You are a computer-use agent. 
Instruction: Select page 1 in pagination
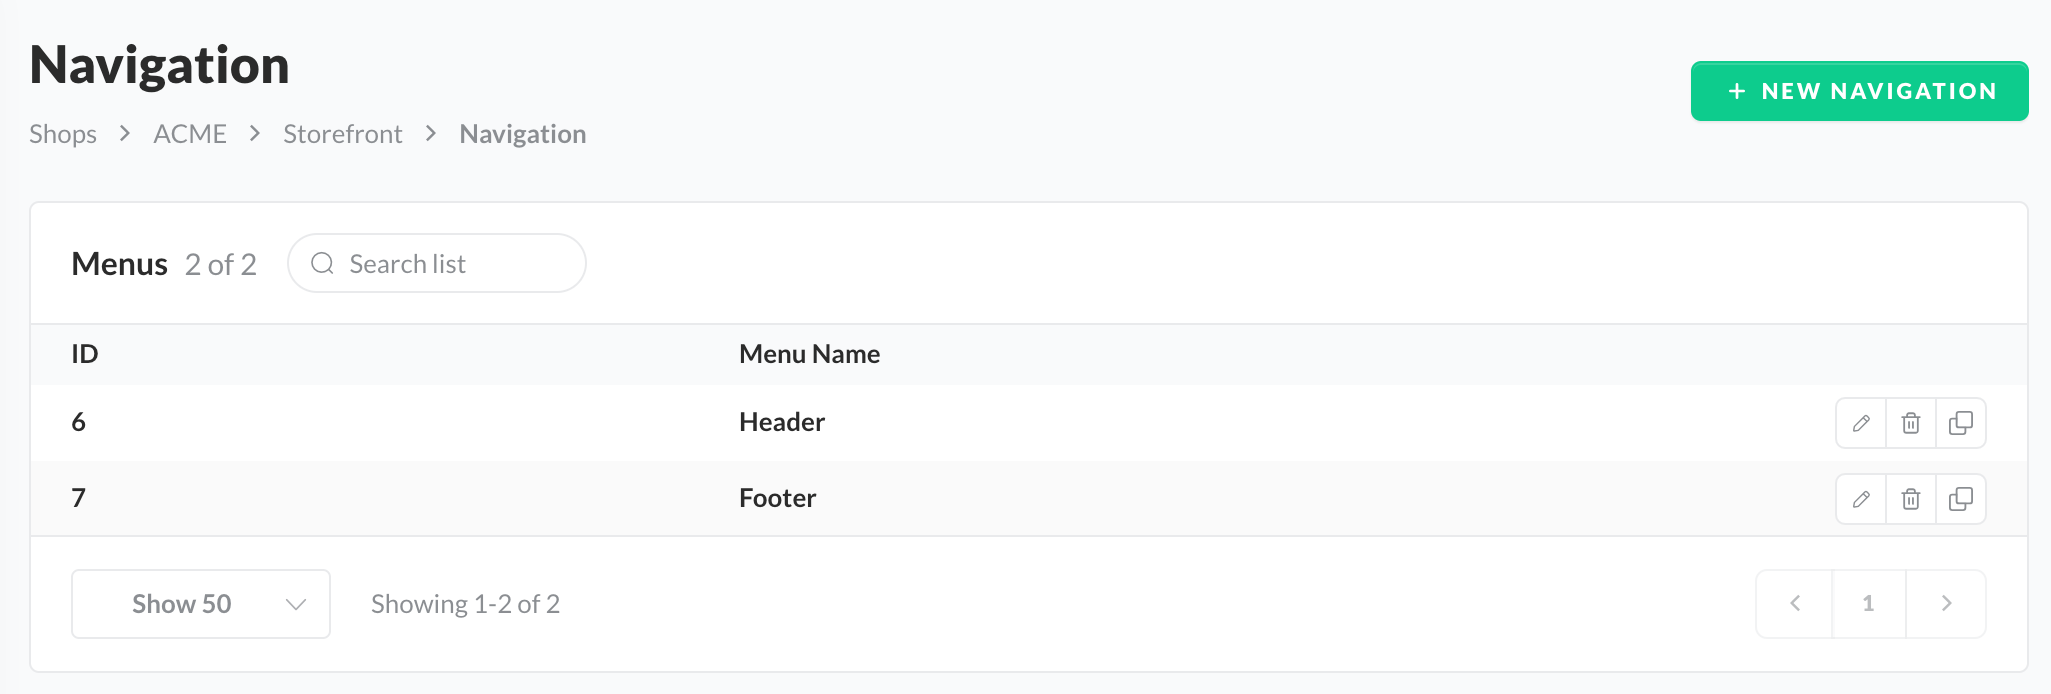(x=1868, y=603)
